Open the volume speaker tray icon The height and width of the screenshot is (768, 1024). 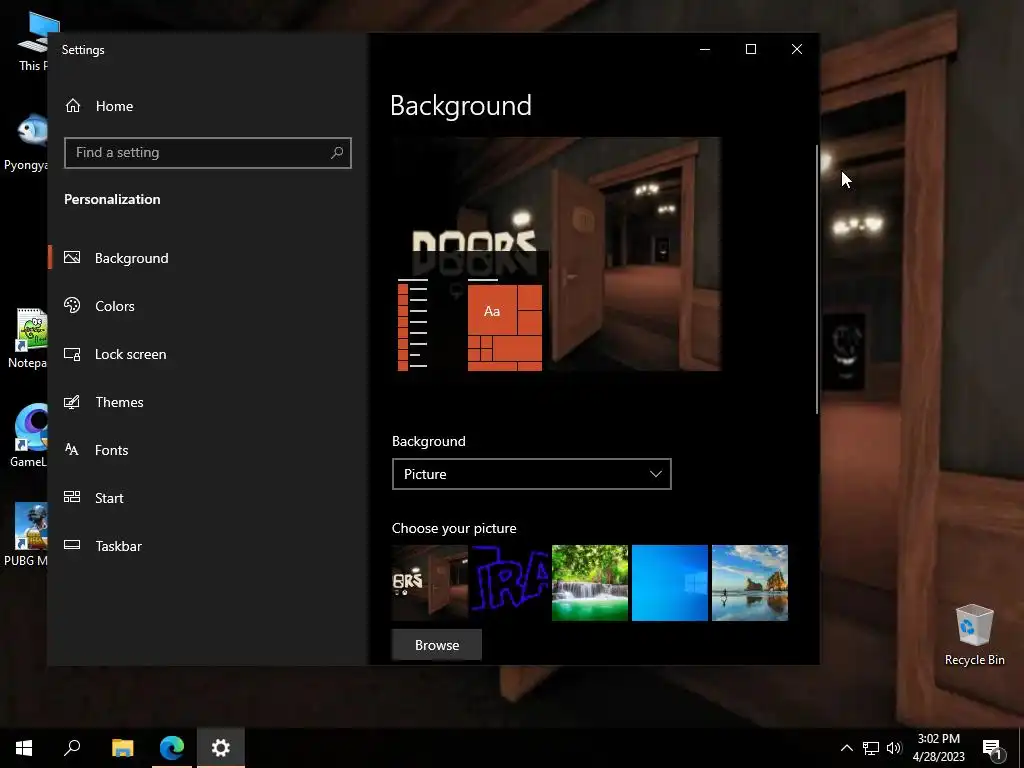(894, 748)
